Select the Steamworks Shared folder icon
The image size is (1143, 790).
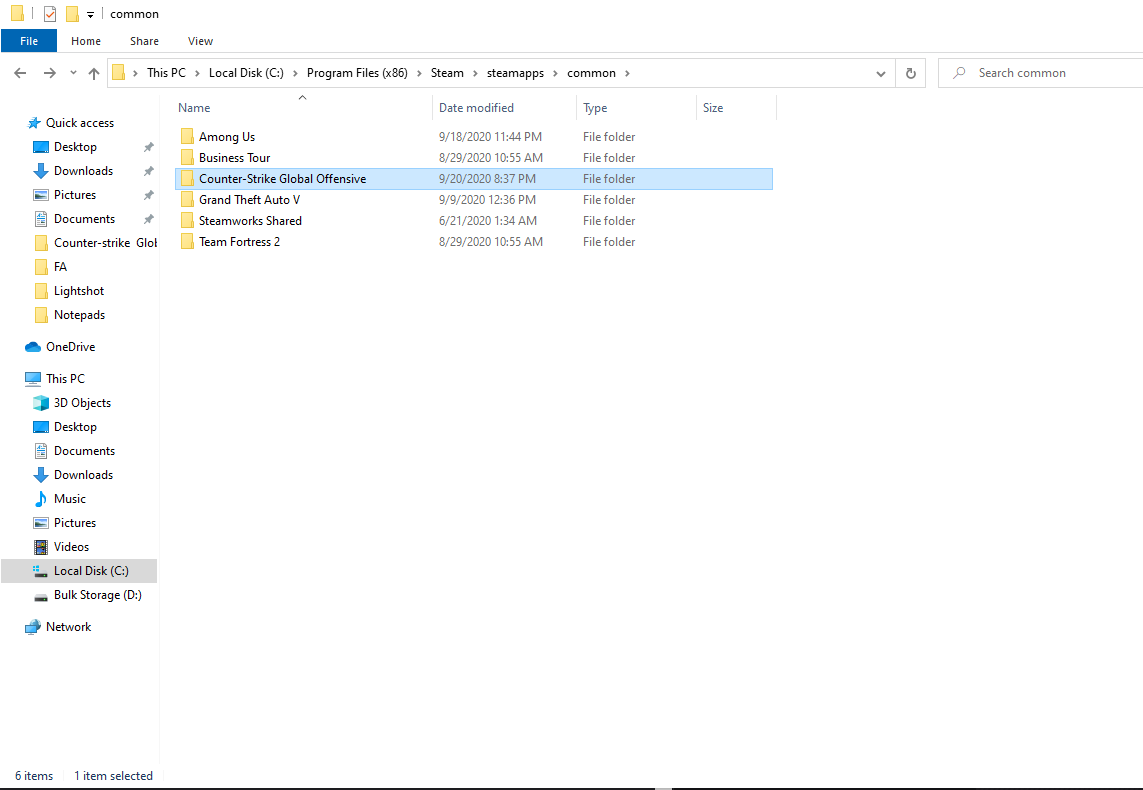(x=187, y=221)
